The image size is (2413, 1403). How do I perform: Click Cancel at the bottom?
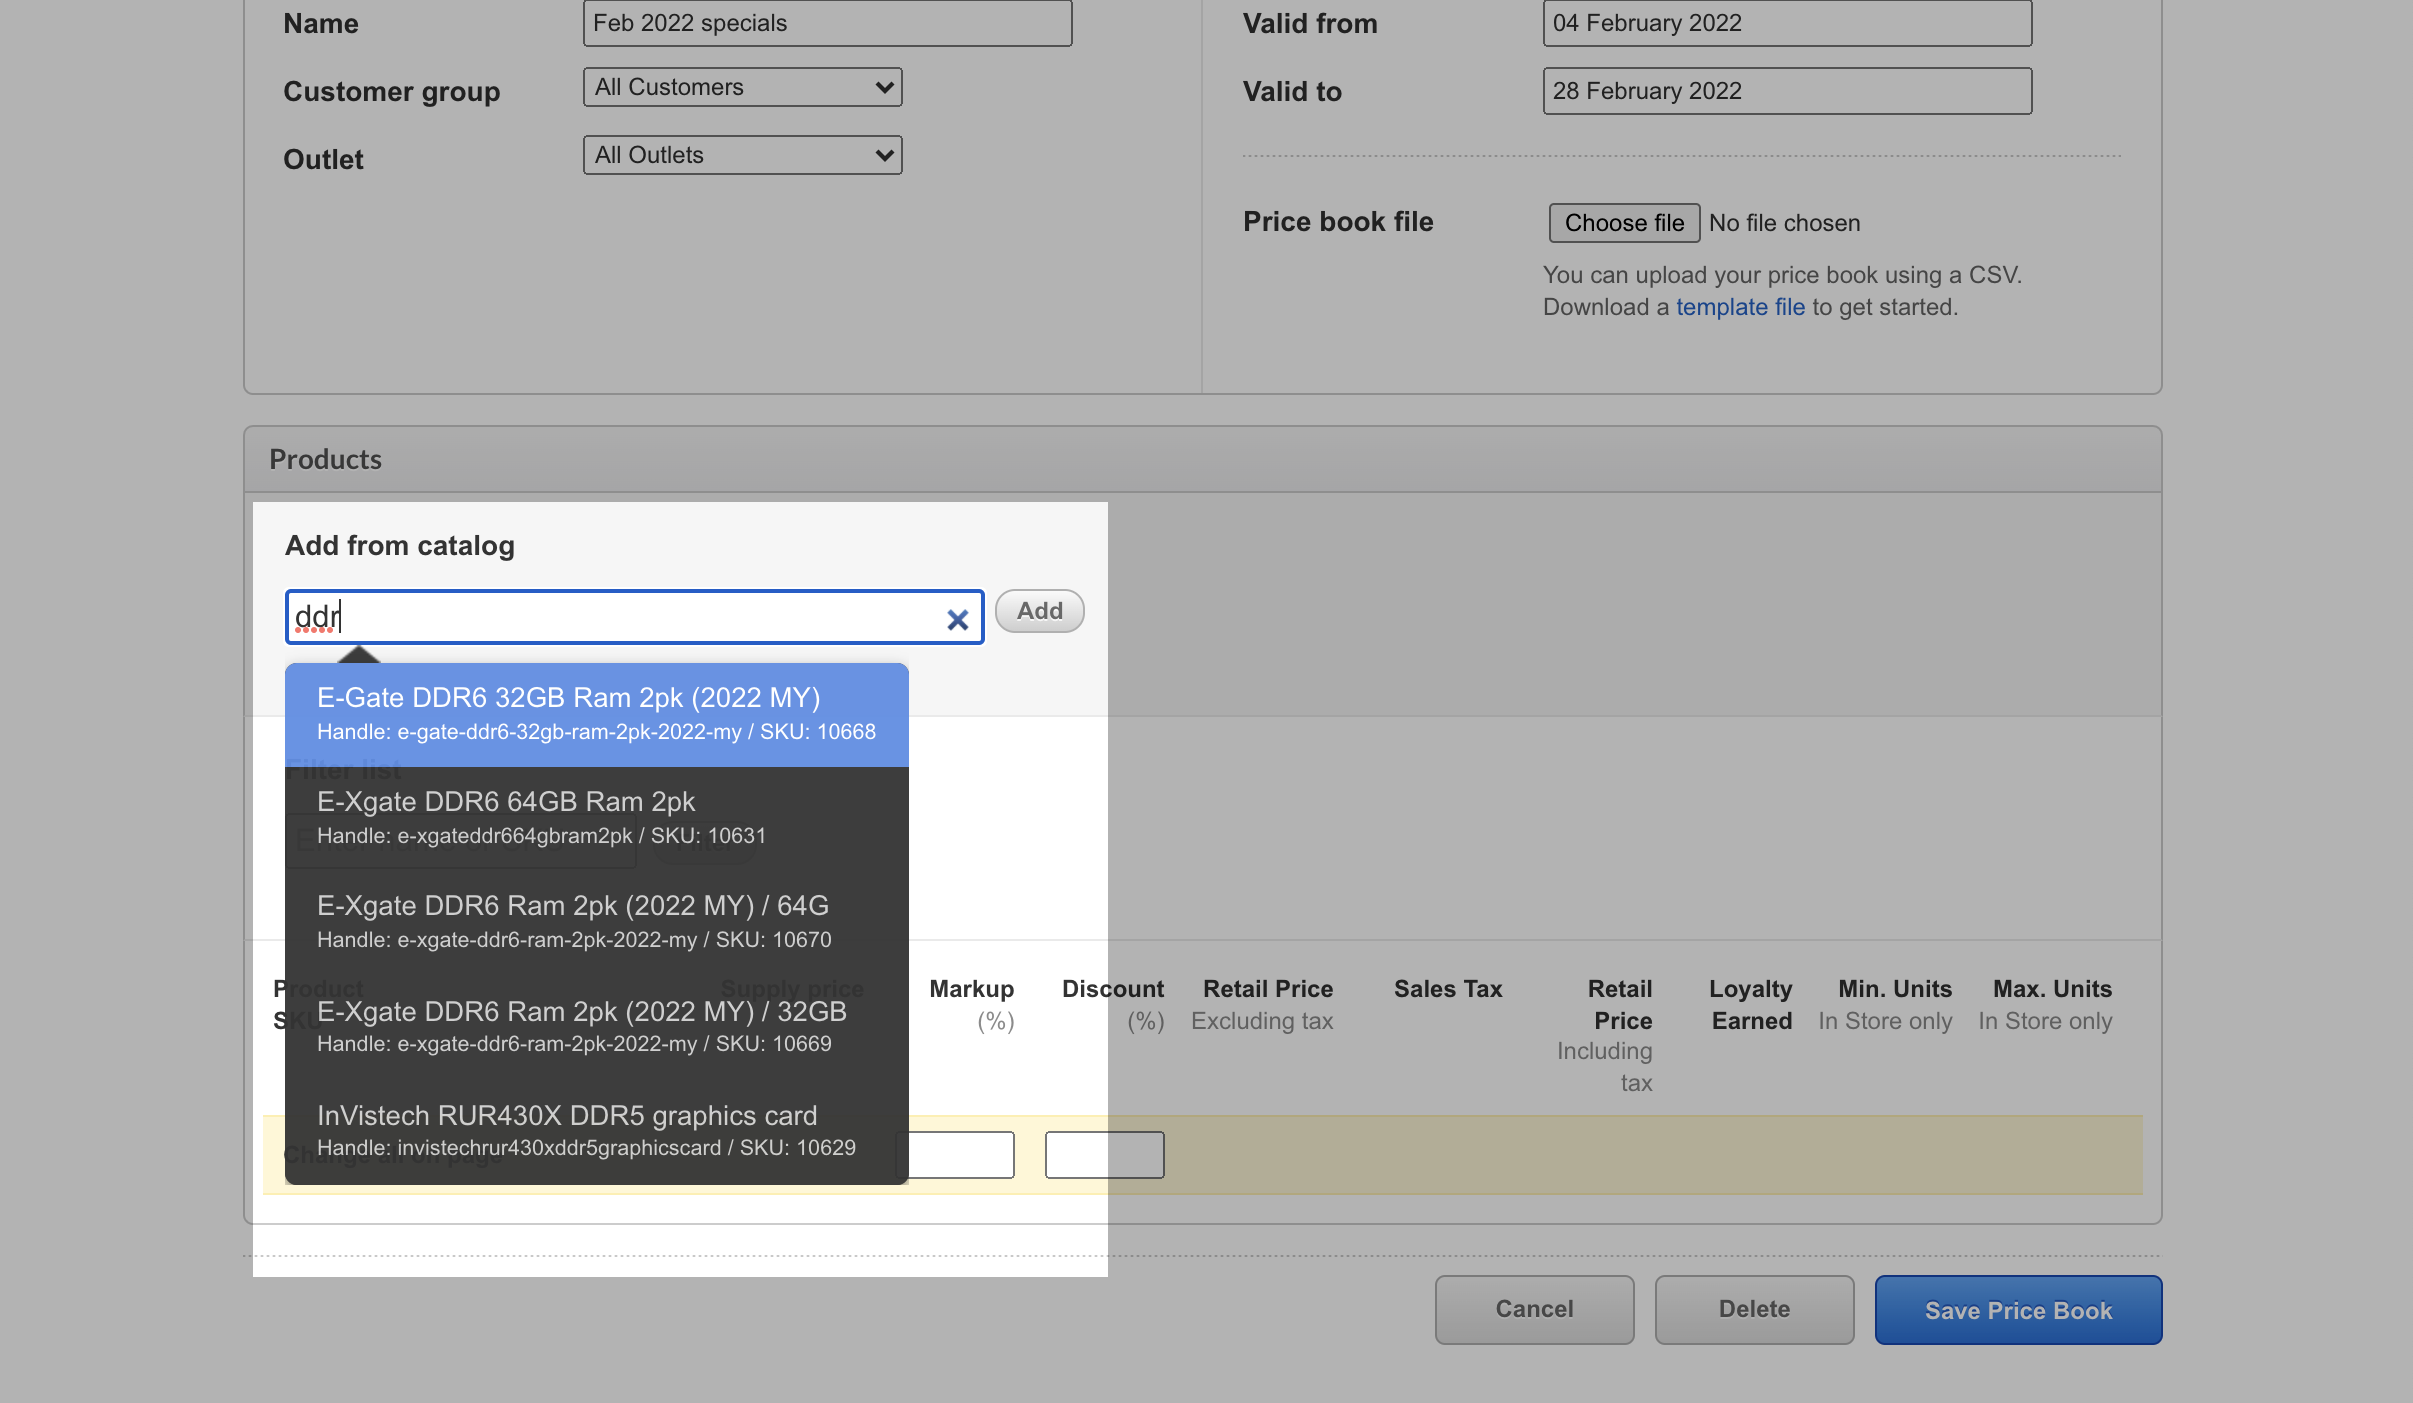point(1534,1310)
